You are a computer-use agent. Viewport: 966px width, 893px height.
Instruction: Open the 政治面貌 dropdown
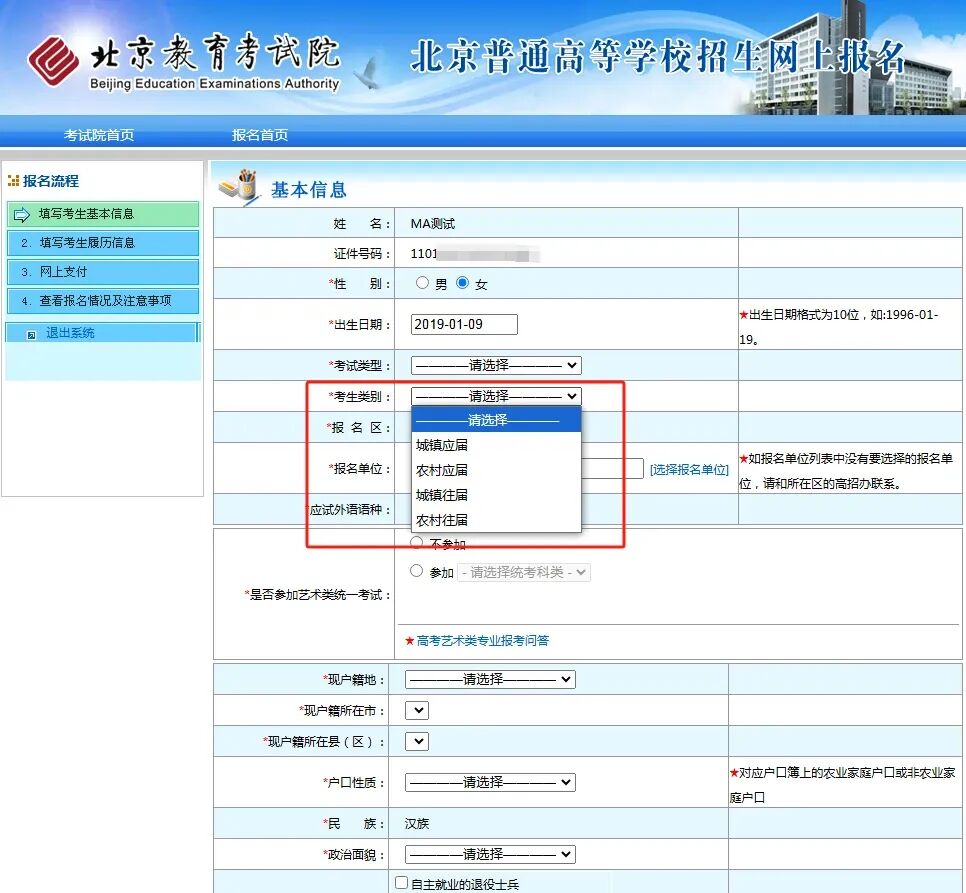click(490, 854)
